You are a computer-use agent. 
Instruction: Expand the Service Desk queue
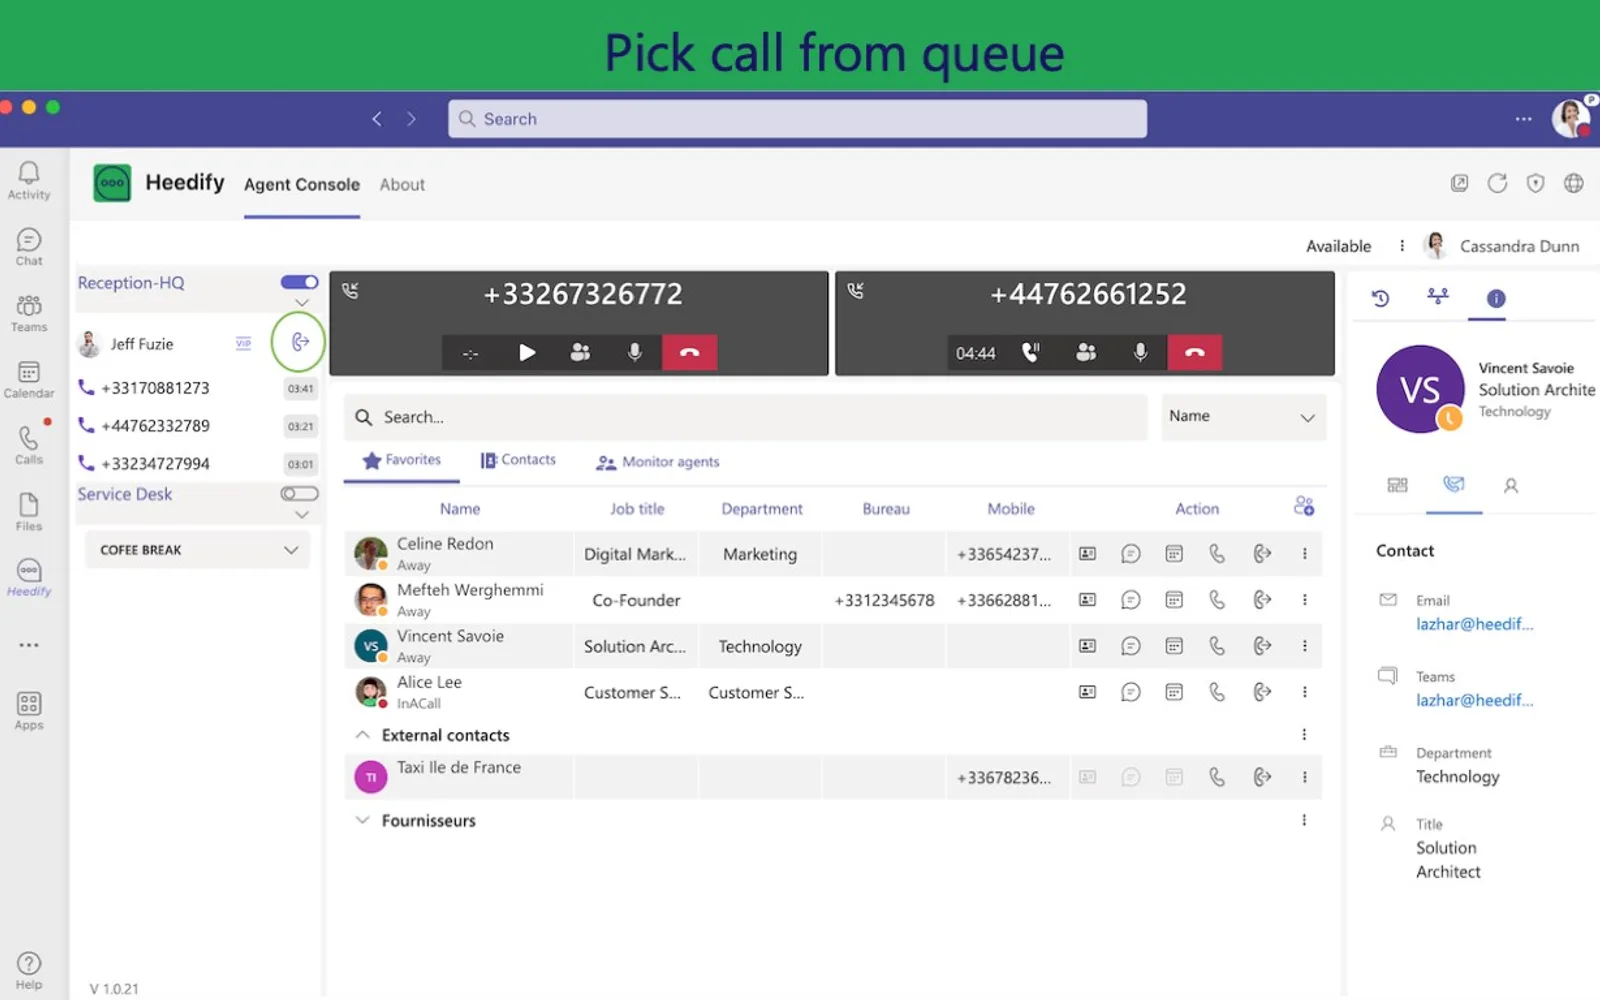point(301,515)
